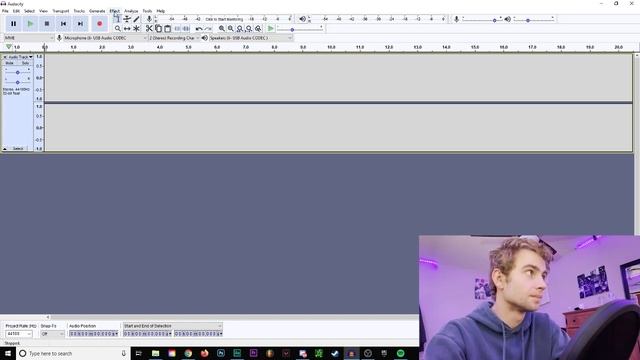Open the Effect menu
The width and height of the screenshot is (640, 360).
[x=115, y=11]
